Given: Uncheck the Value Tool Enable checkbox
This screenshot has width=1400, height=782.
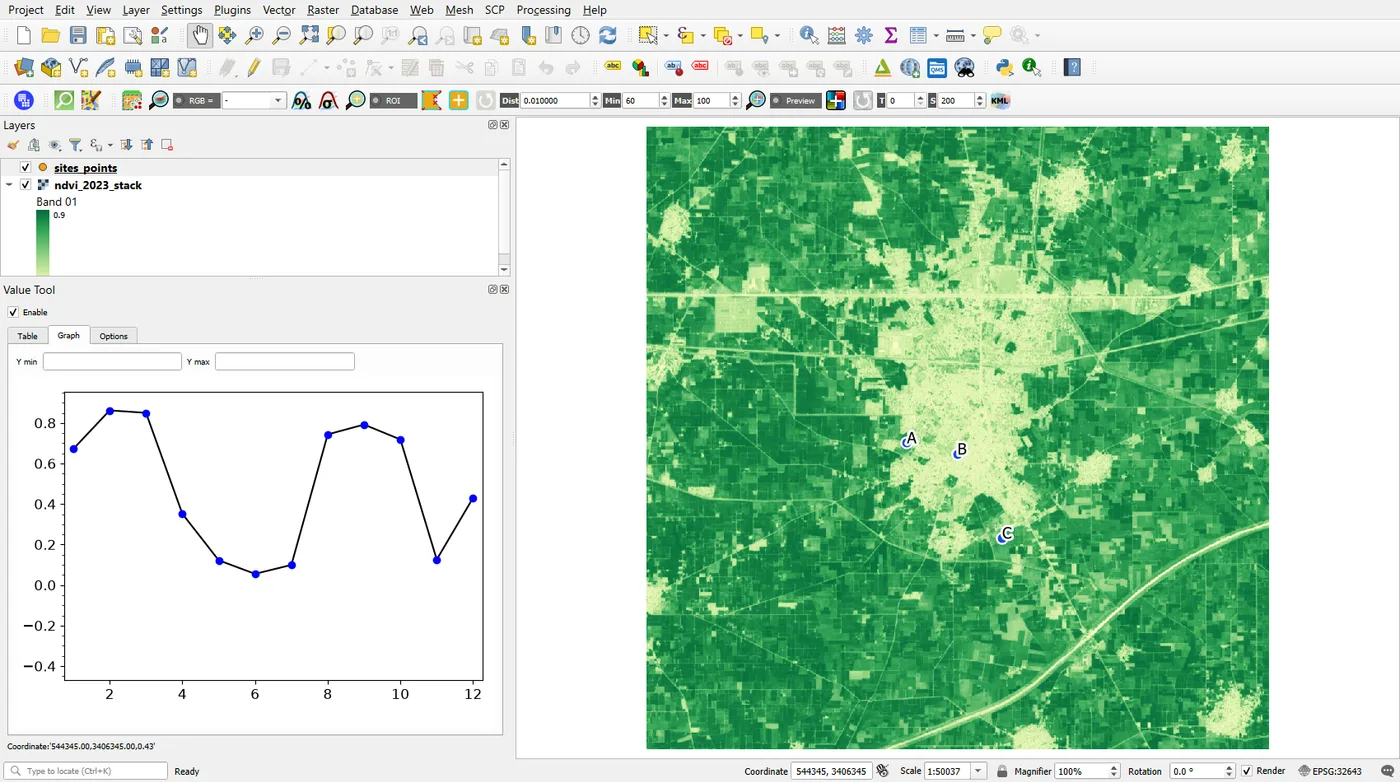Looking at the screenshot, I should pyautogui.click(x=13, y=312).
